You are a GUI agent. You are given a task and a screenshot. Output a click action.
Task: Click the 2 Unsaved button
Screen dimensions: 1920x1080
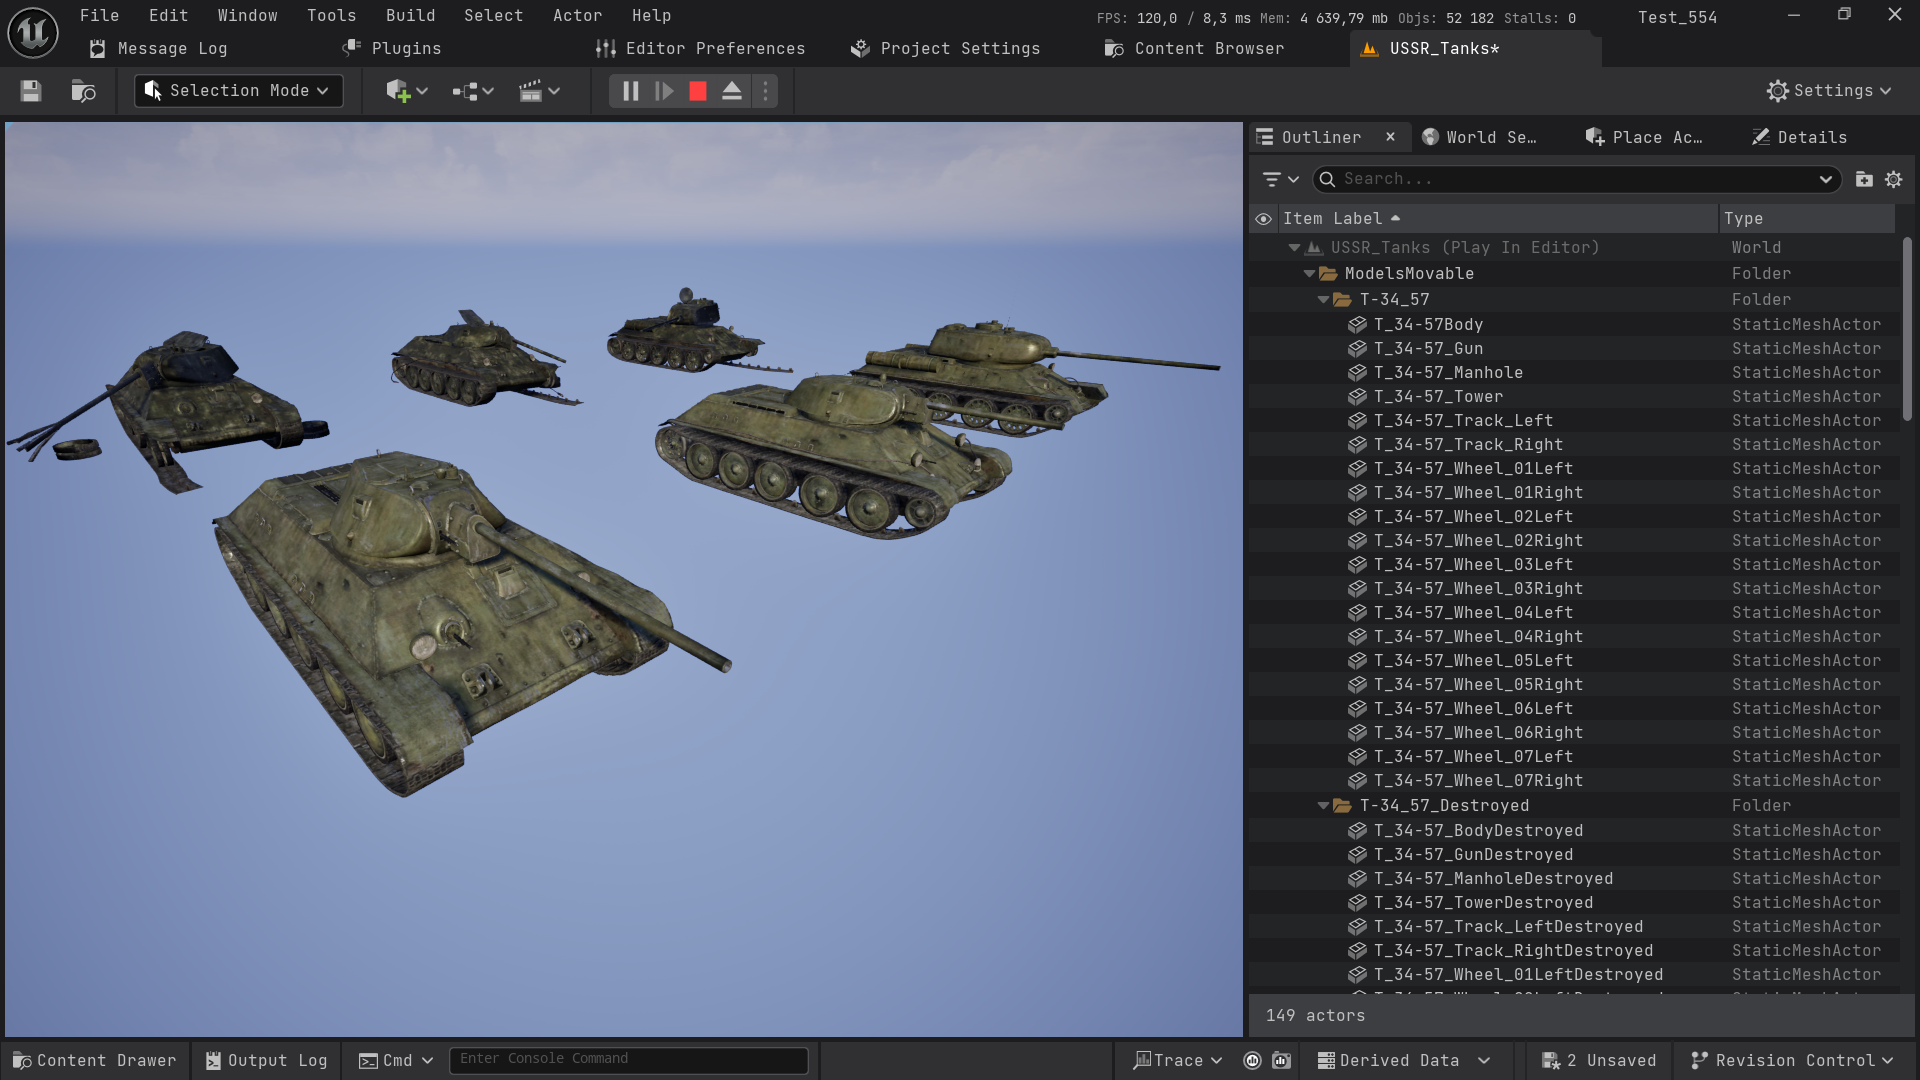[1598, 1060]
